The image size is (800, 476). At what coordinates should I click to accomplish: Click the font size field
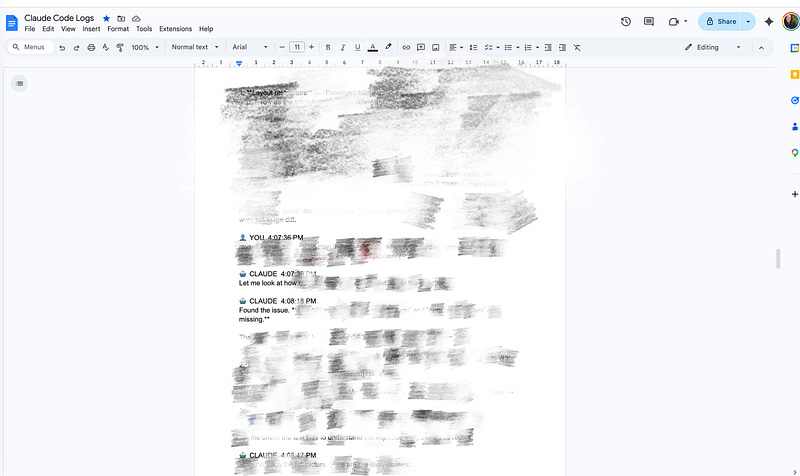point(297,47)
